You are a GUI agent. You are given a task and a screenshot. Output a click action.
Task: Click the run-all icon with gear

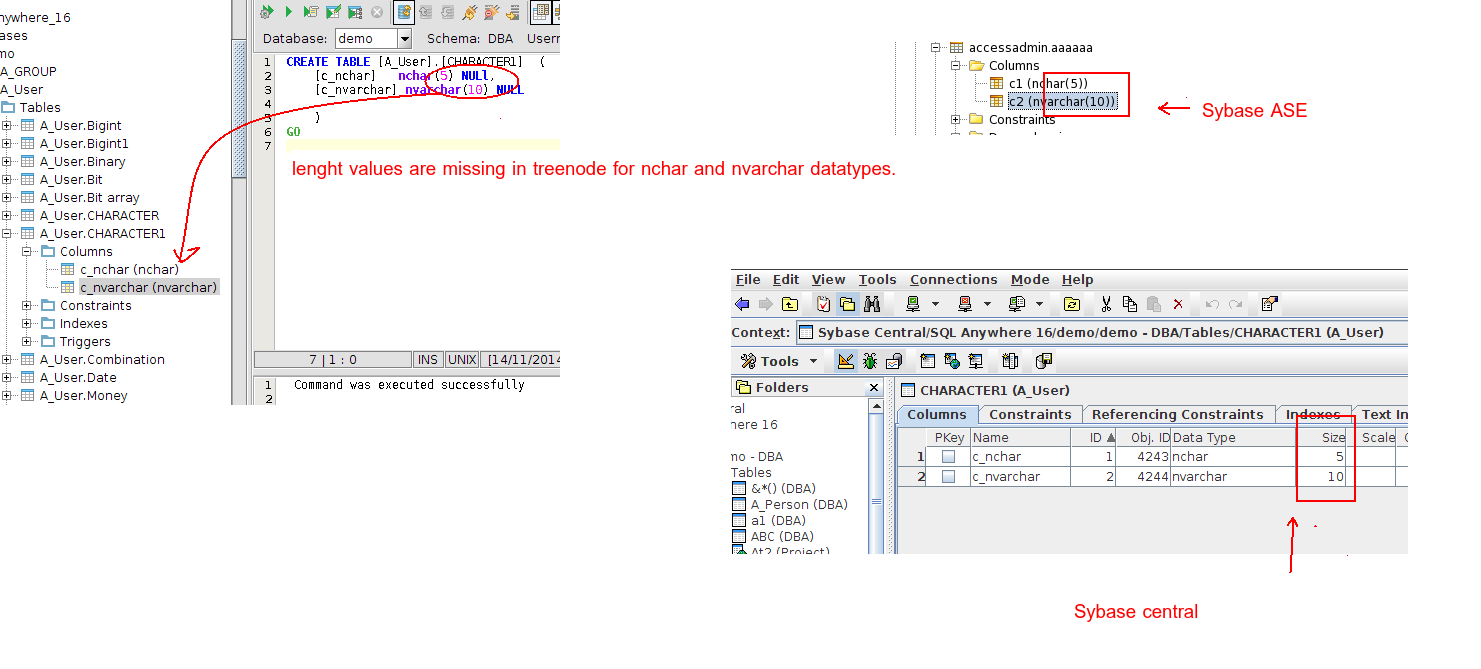coord(267,12)
